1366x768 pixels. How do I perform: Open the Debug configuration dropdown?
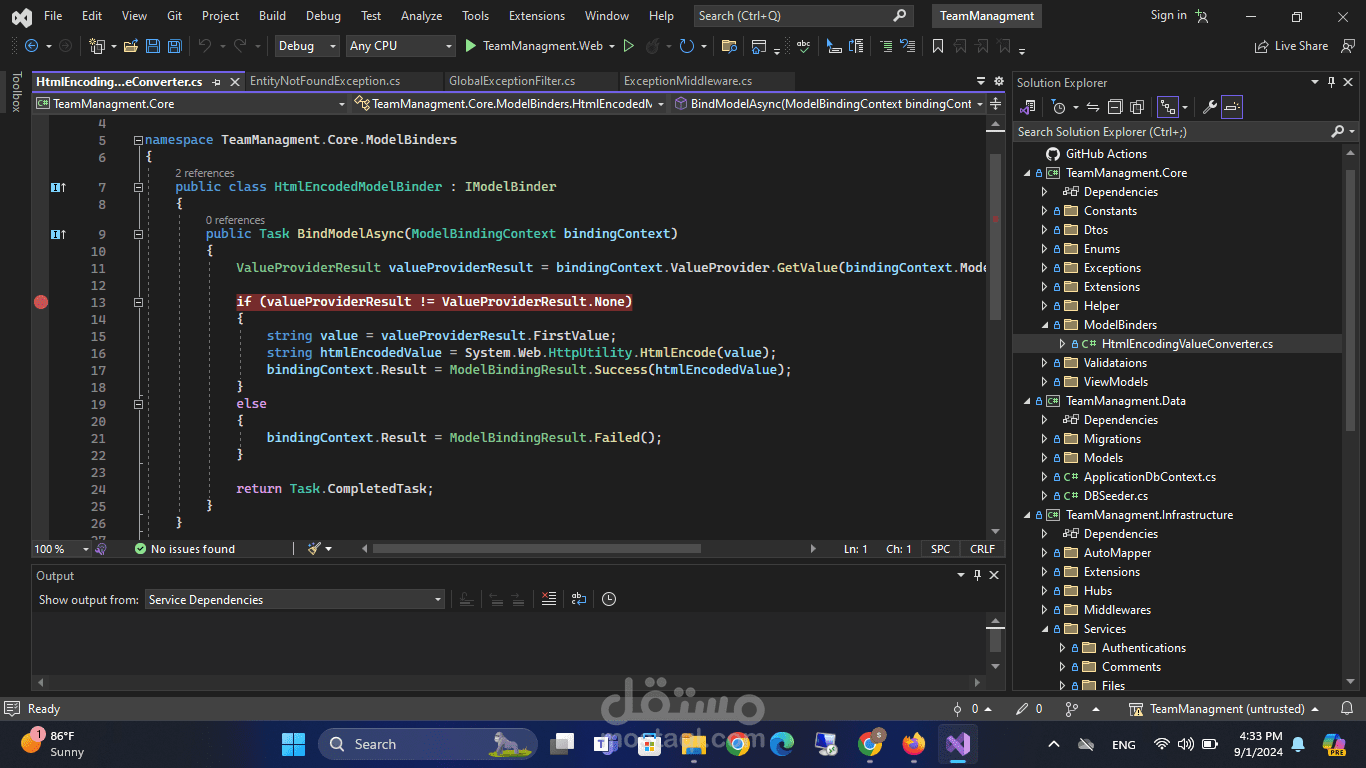pos(307,46)
